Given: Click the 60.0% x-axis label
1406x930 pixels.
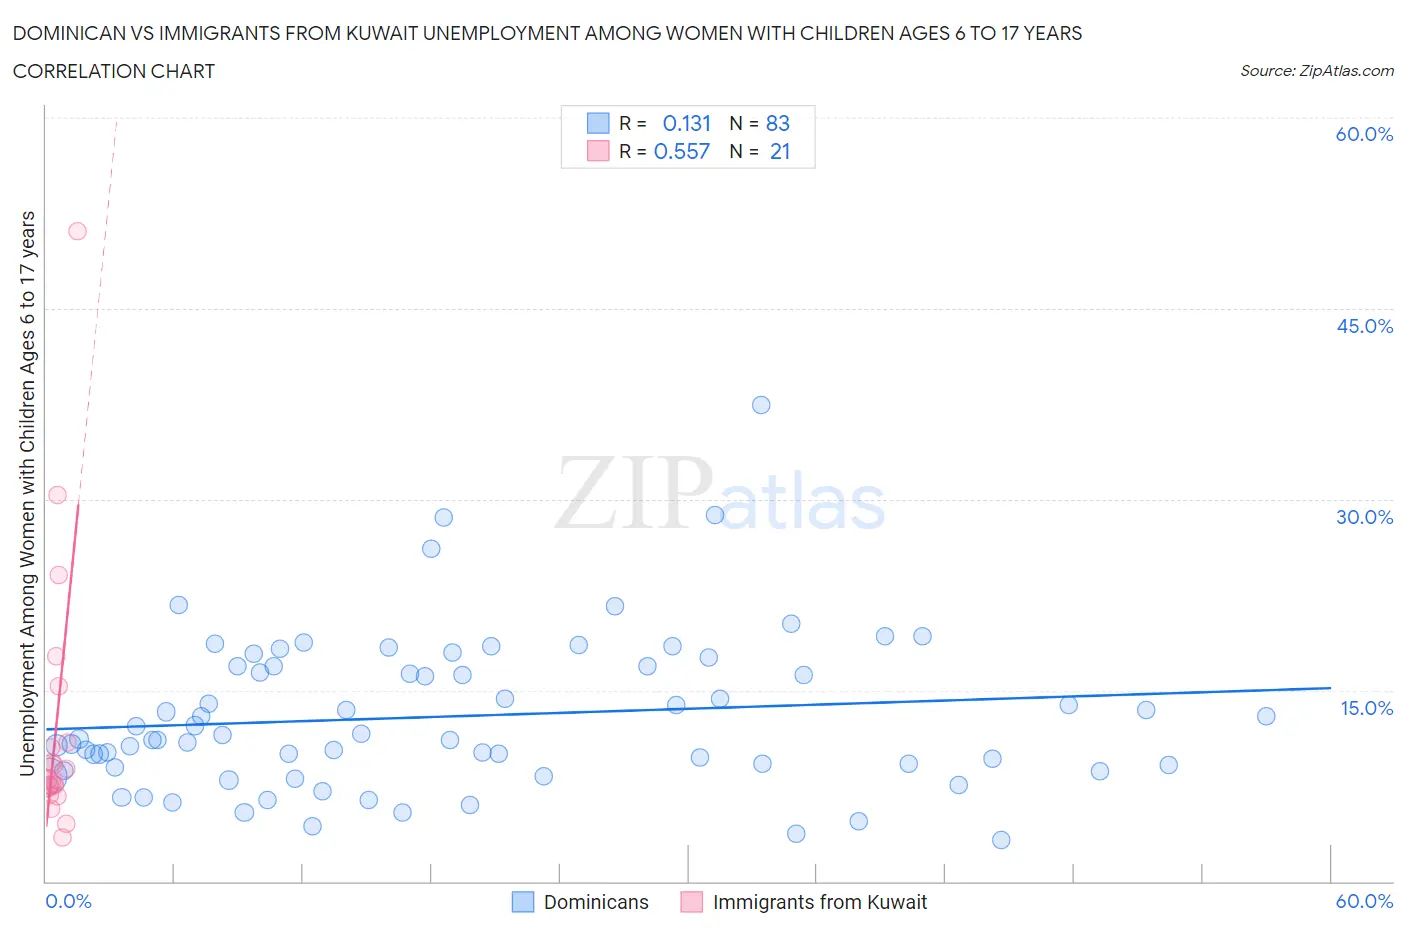Looking at the screenshot, I should 1364,901.
